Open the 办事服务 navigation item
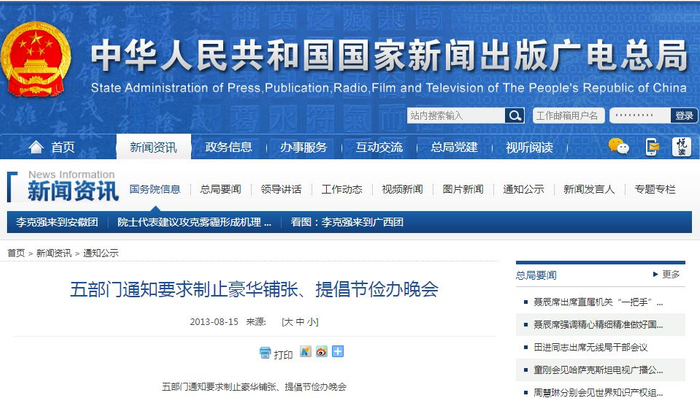The image size is (700, 401). tap(304, 147)
